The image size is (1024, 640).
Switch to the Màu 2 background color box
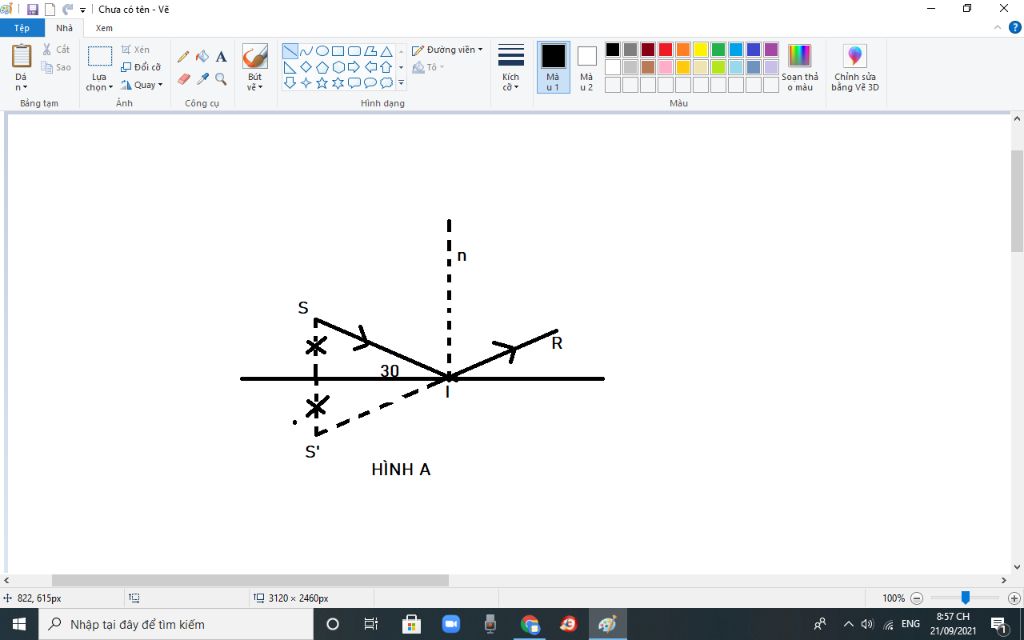[x=586, y=67]
